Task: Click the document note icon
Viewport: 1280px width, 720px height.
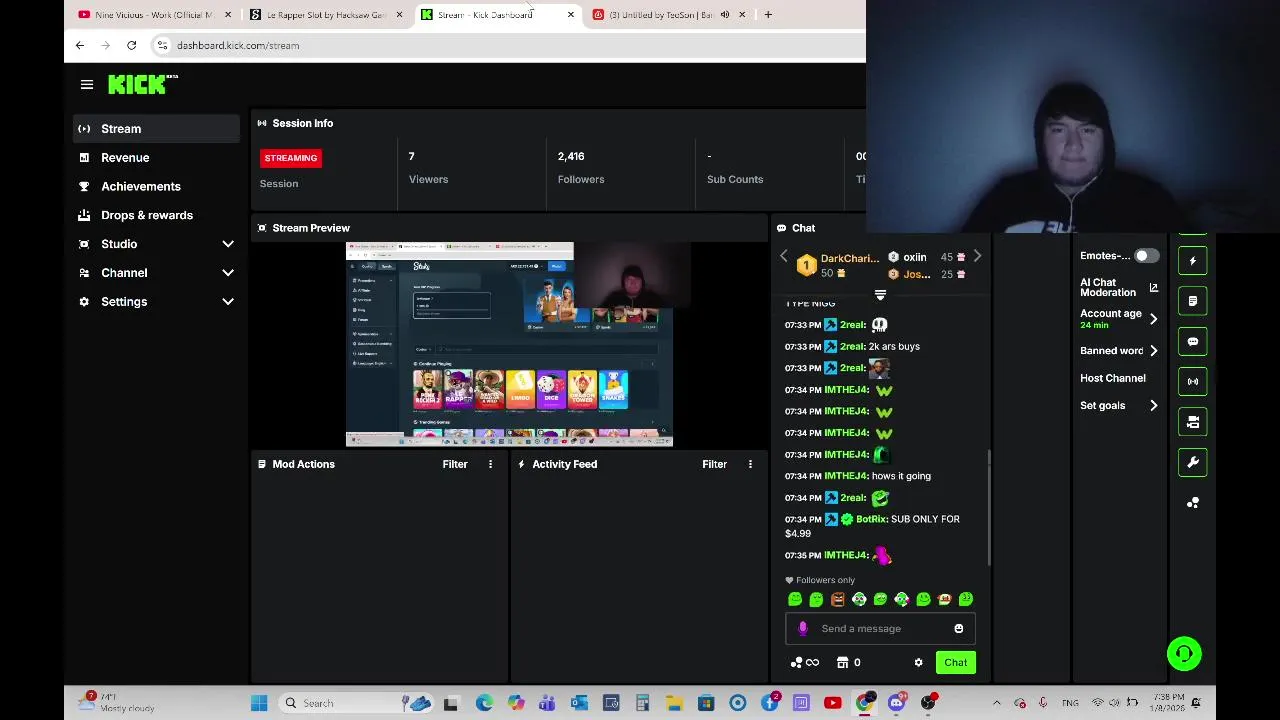Action: 1193,301
